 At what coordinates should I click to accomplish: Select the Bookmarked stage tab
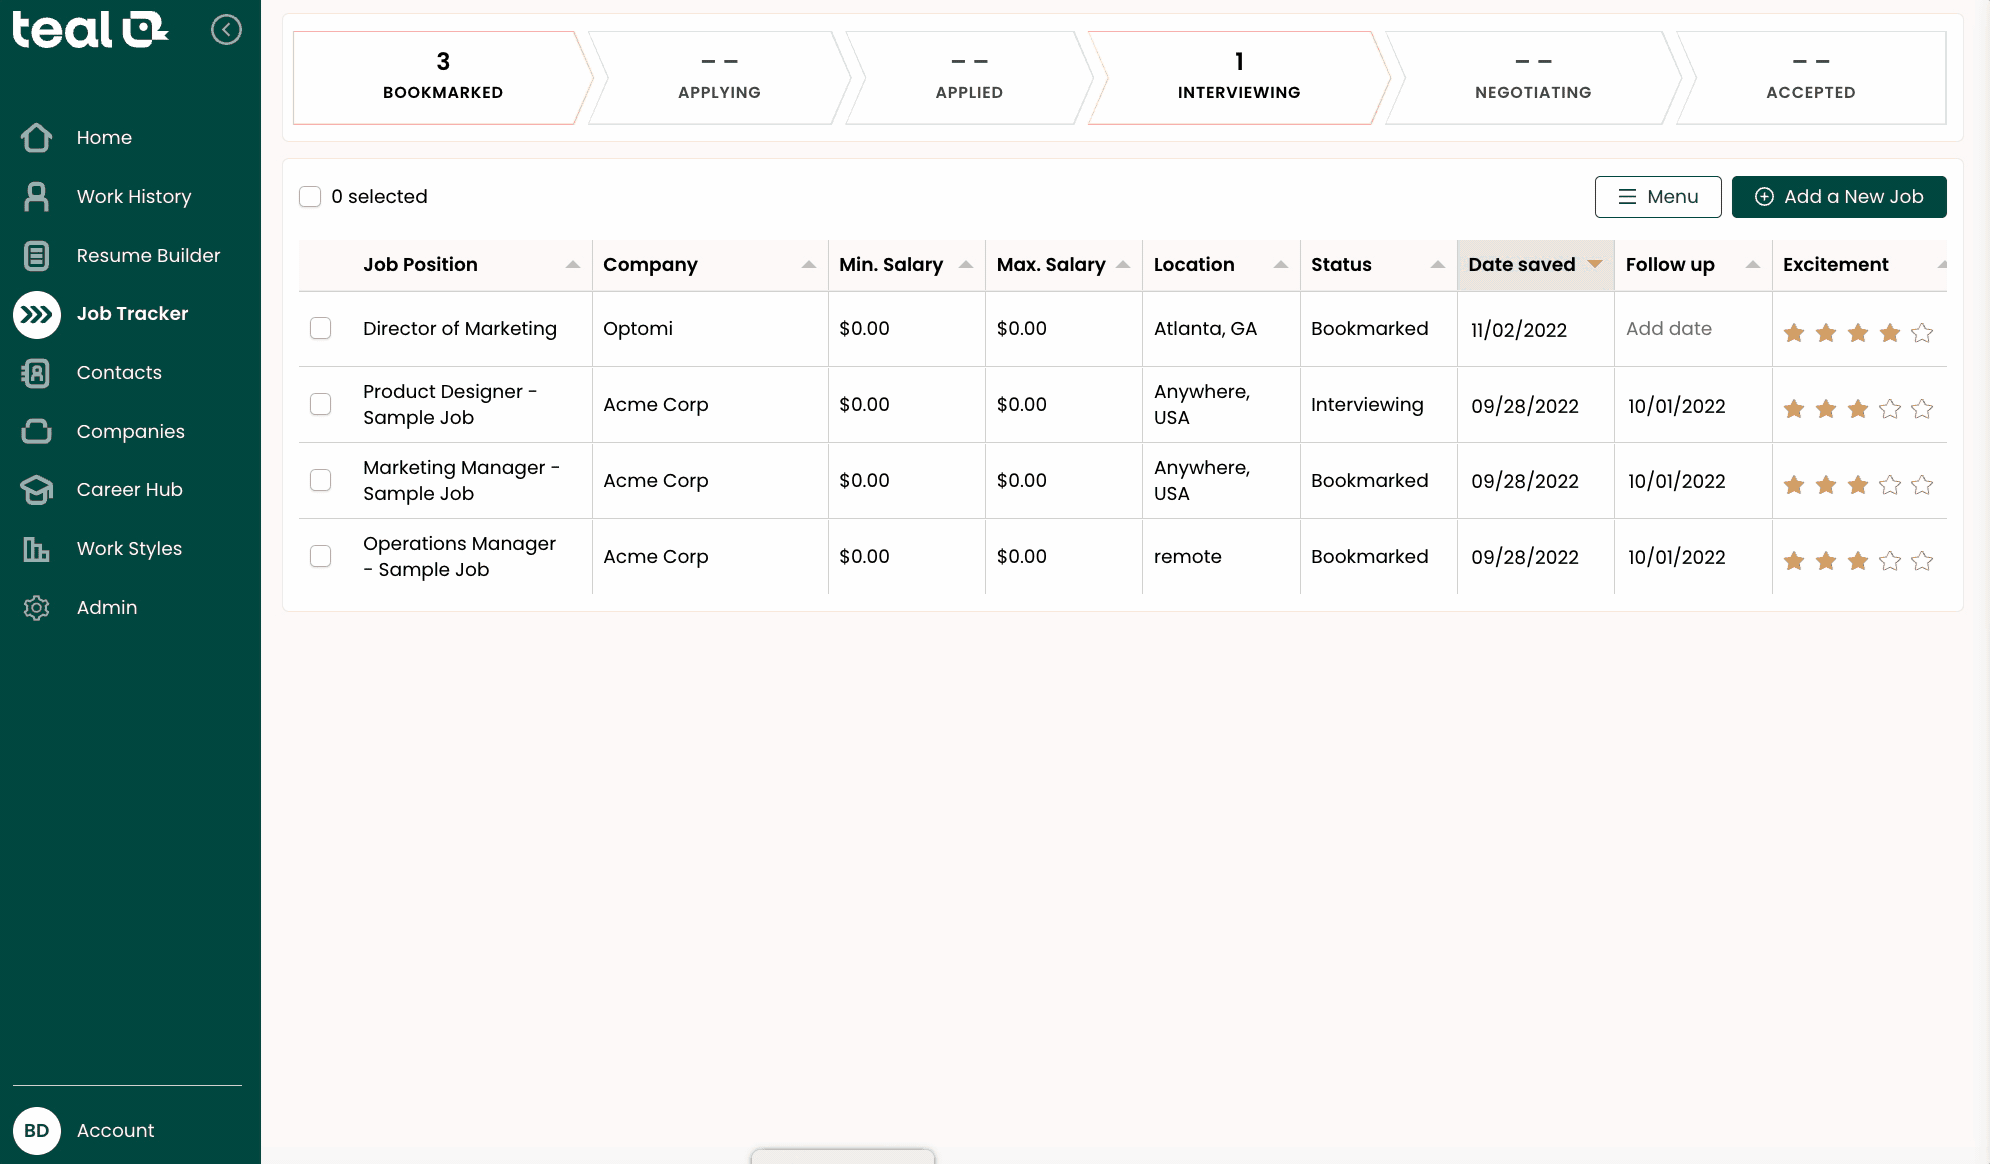click(x=443, y=78)
